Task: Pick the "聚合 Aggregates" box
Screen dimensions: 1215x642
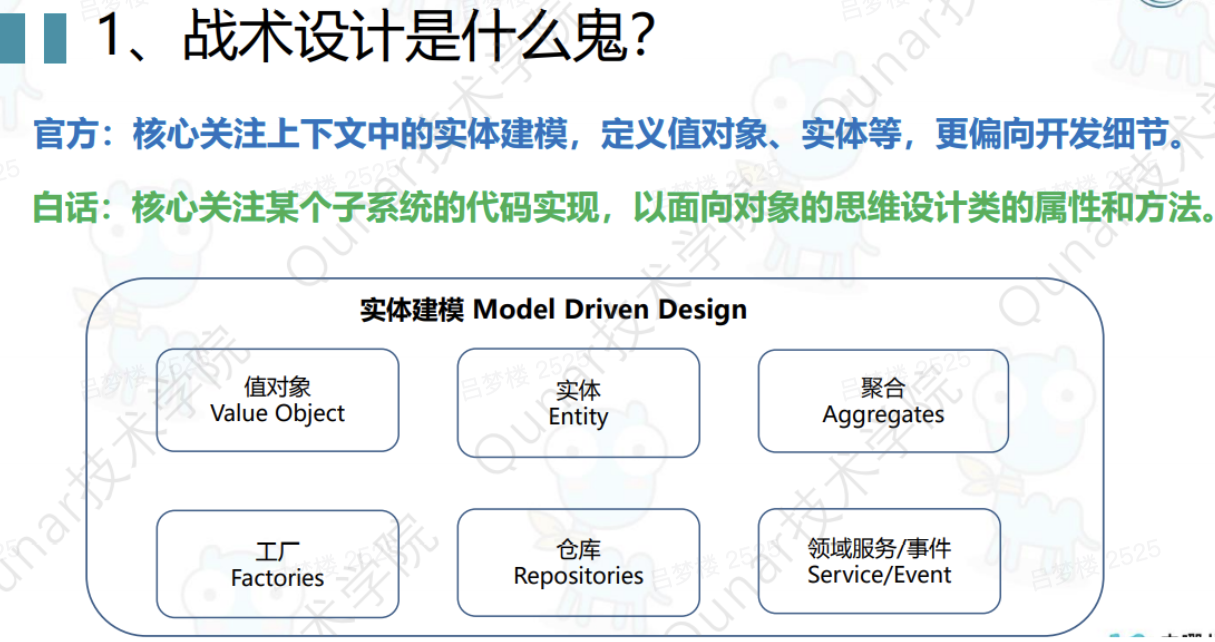Action: point(883,400)
